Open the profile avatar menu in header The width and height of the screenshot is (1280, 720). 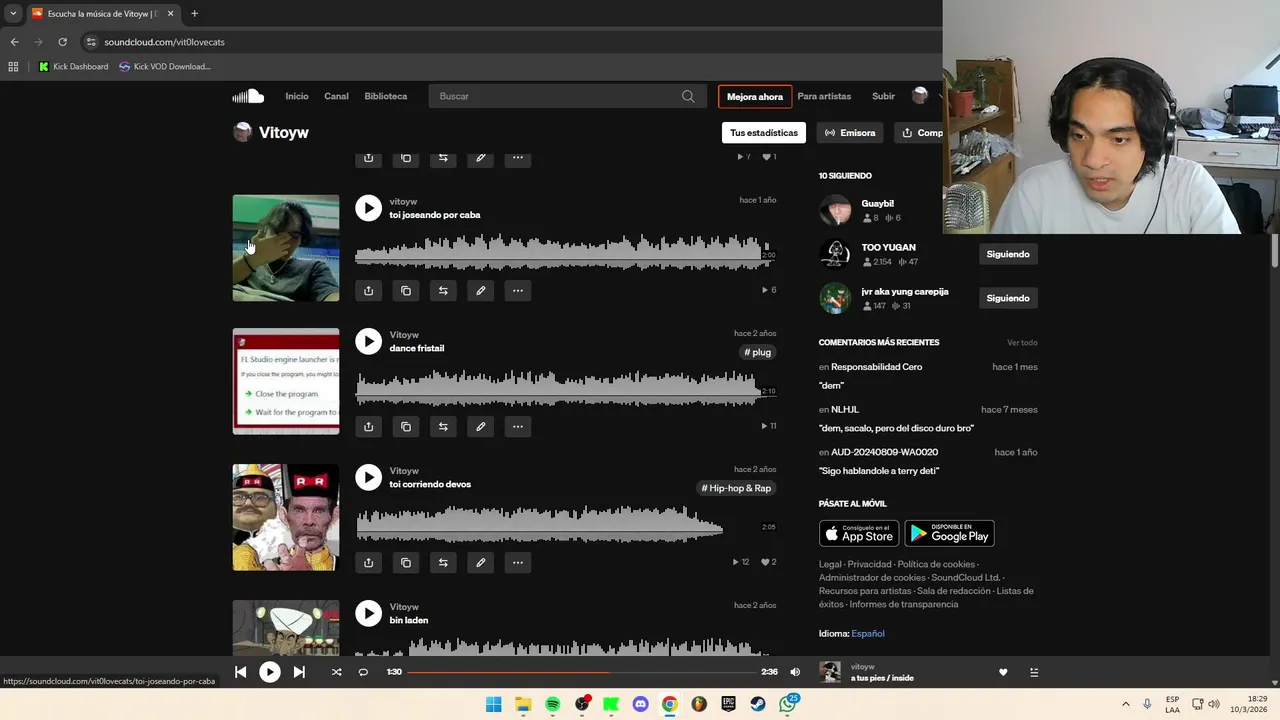pos(920,96)
